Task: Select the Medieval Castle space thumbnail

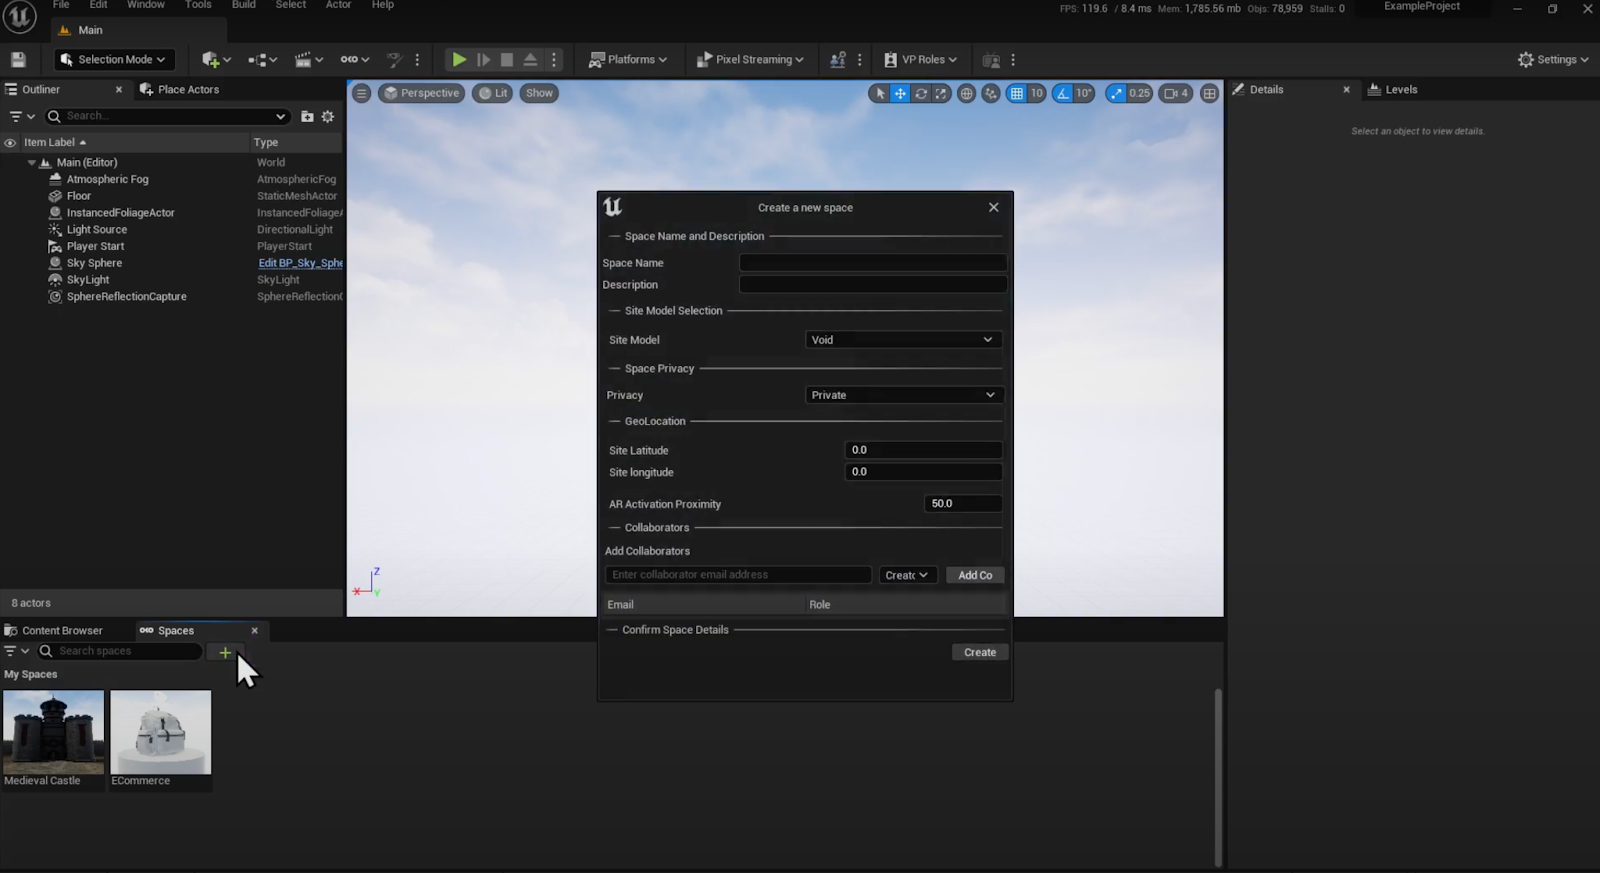Action: (x=53, y=732)
